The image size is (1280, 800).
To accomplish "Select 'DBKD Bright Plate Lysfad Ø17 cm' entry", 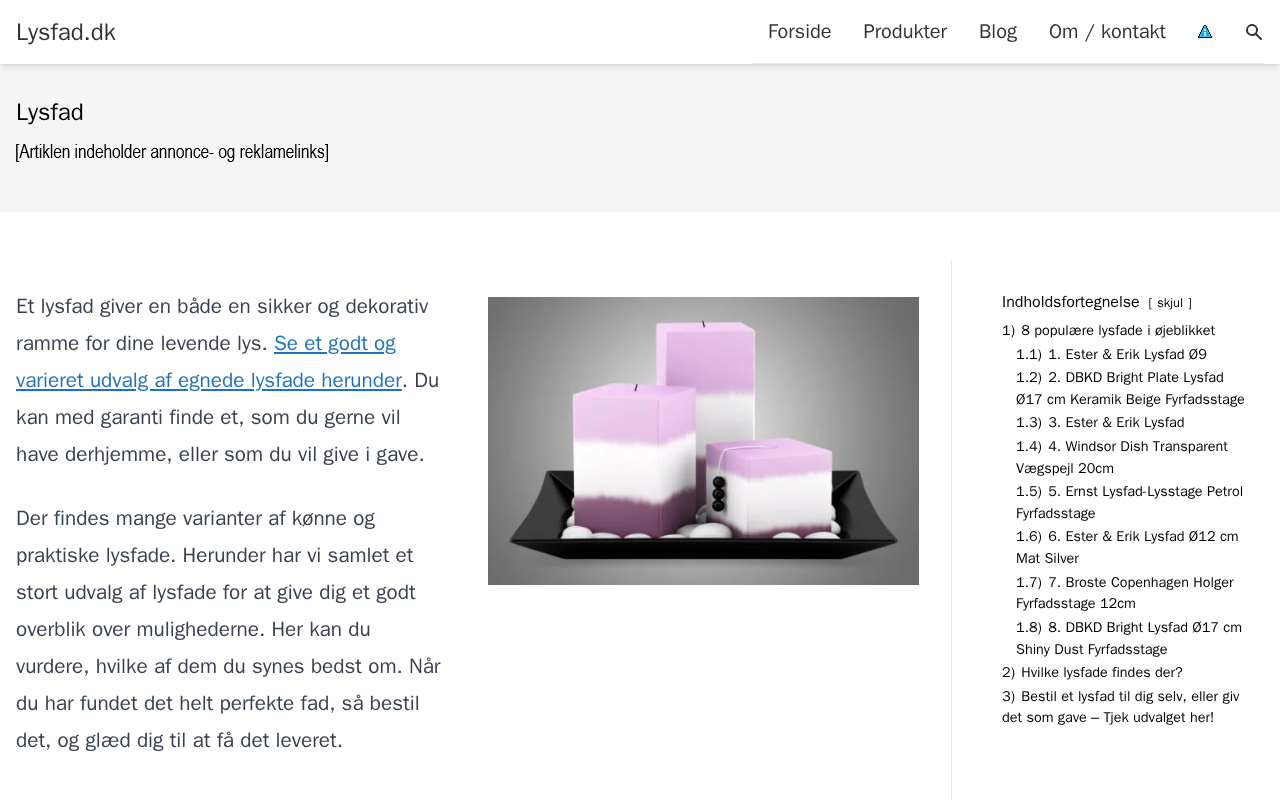I will pos(1130,388).
